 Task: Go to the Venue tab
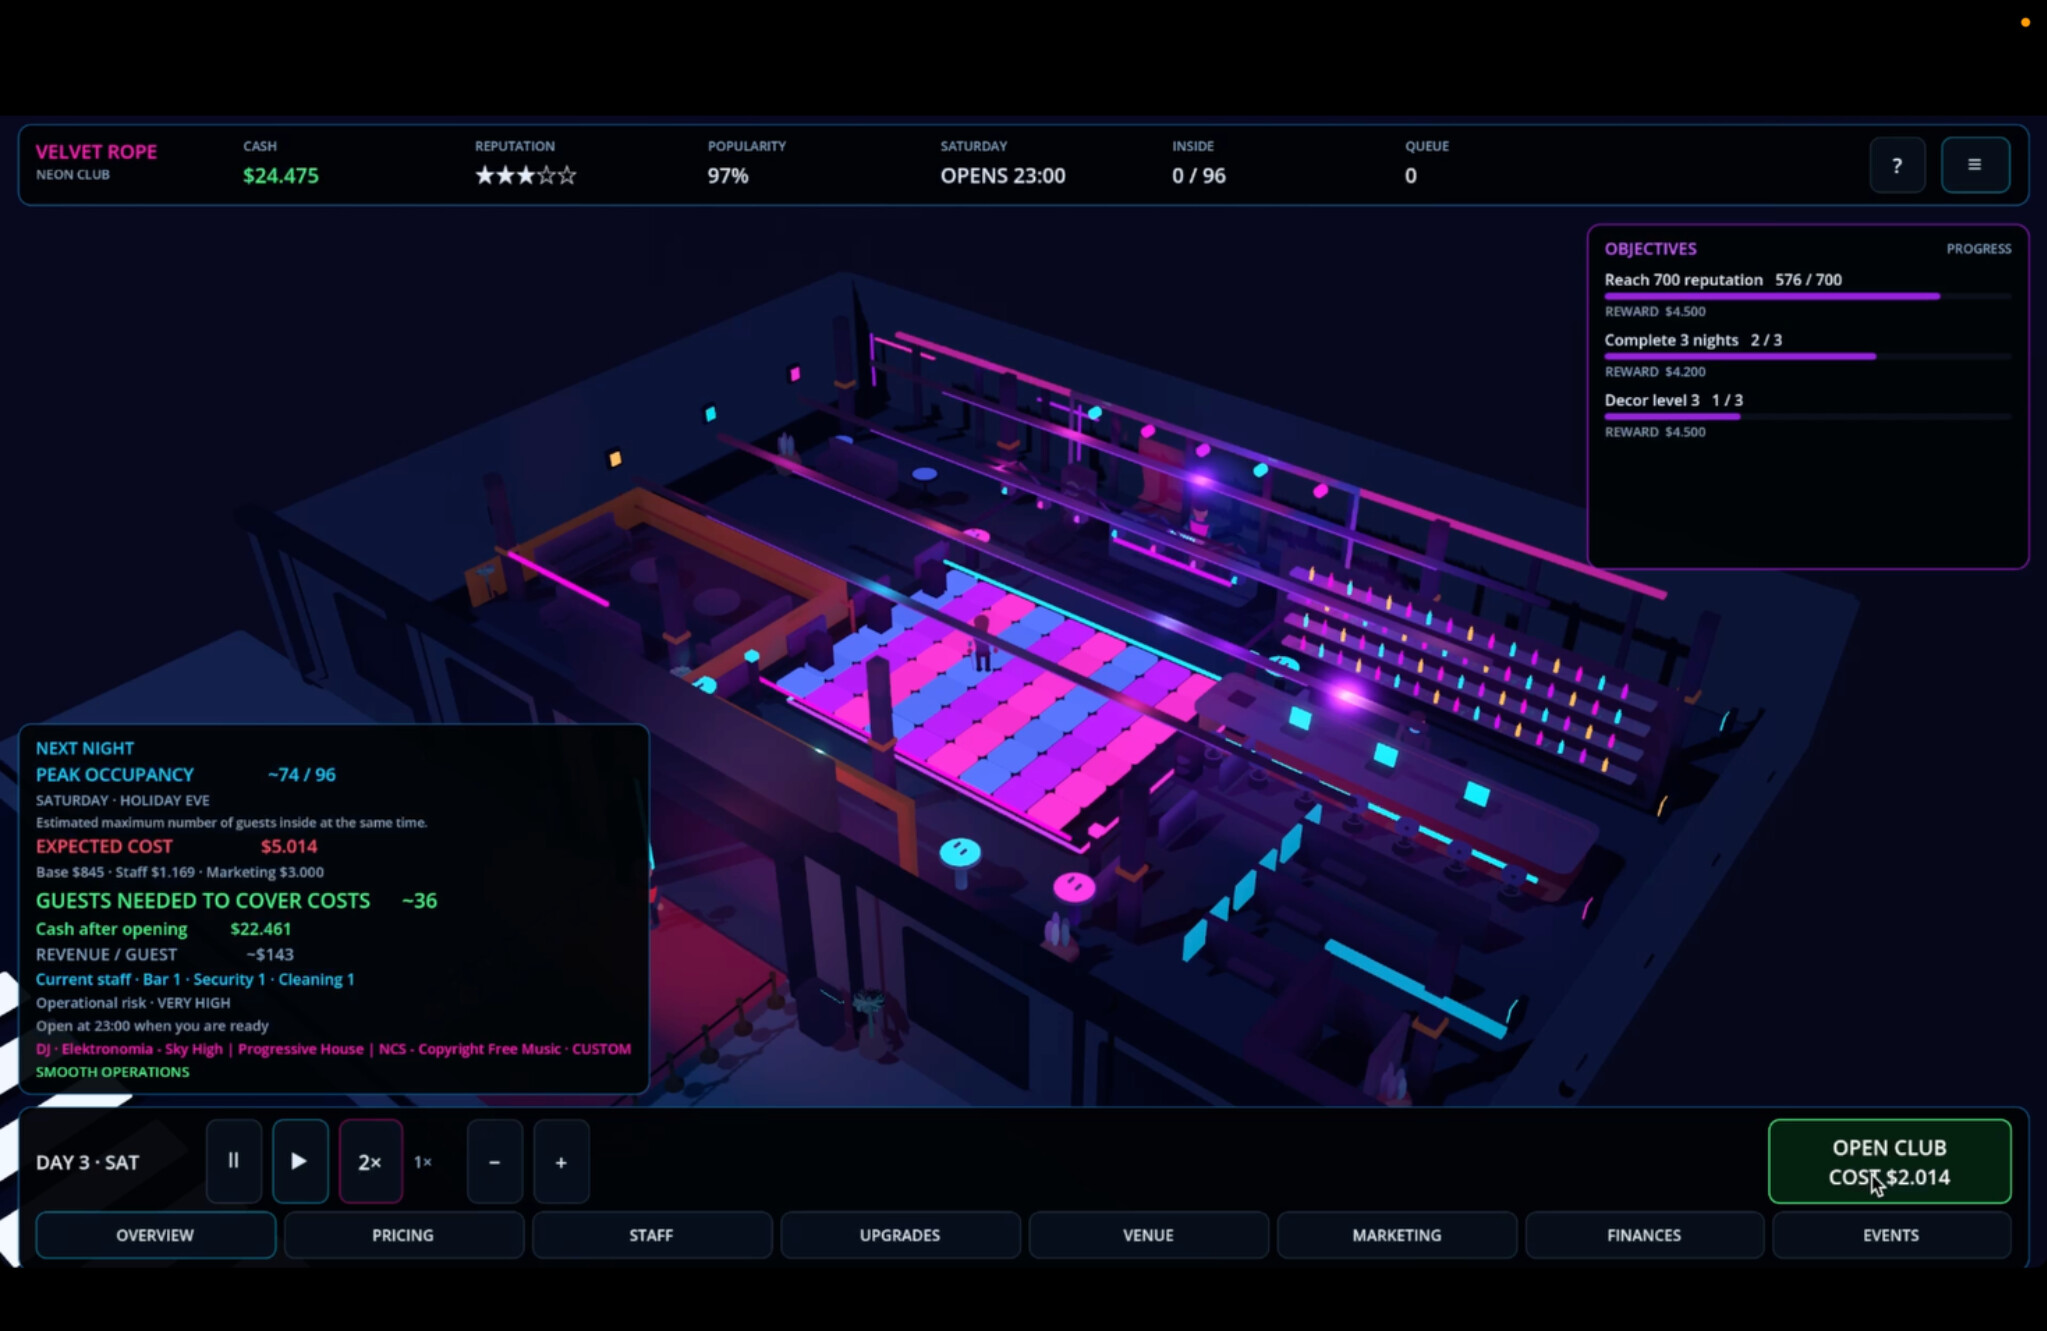pyautogui.click(x=1148, y=1235)
